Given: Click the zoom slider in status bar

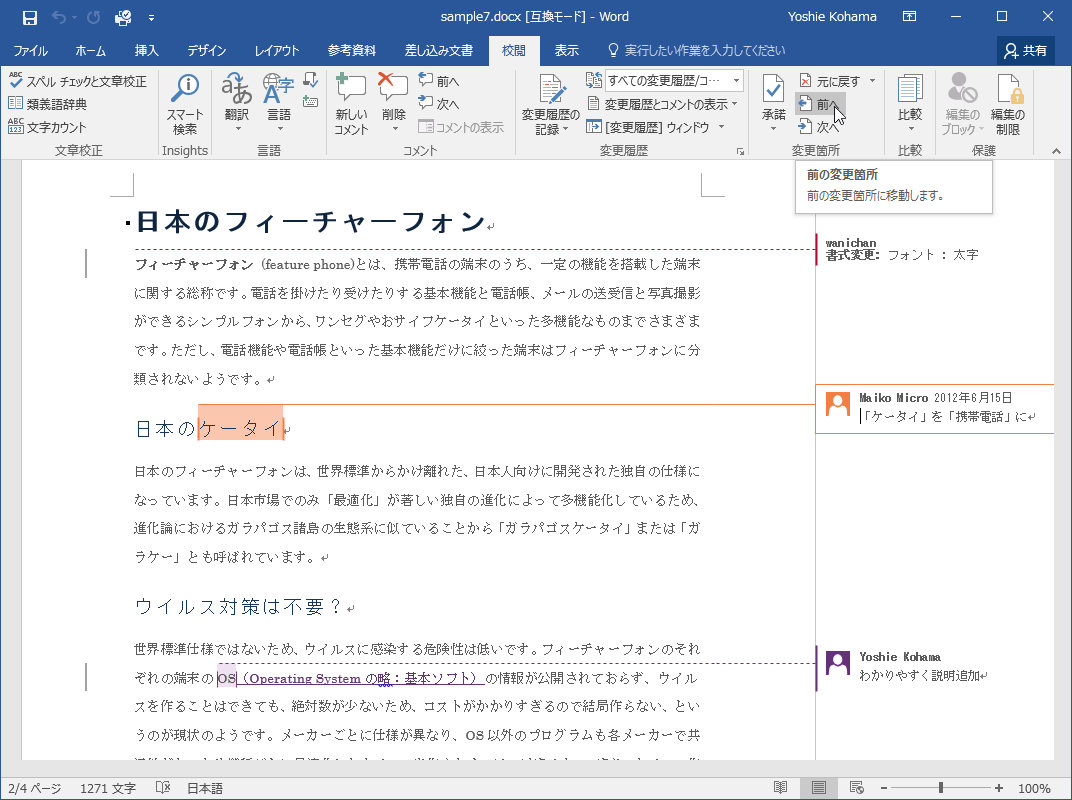Looking at the screenshot, I should click(940, 788).
